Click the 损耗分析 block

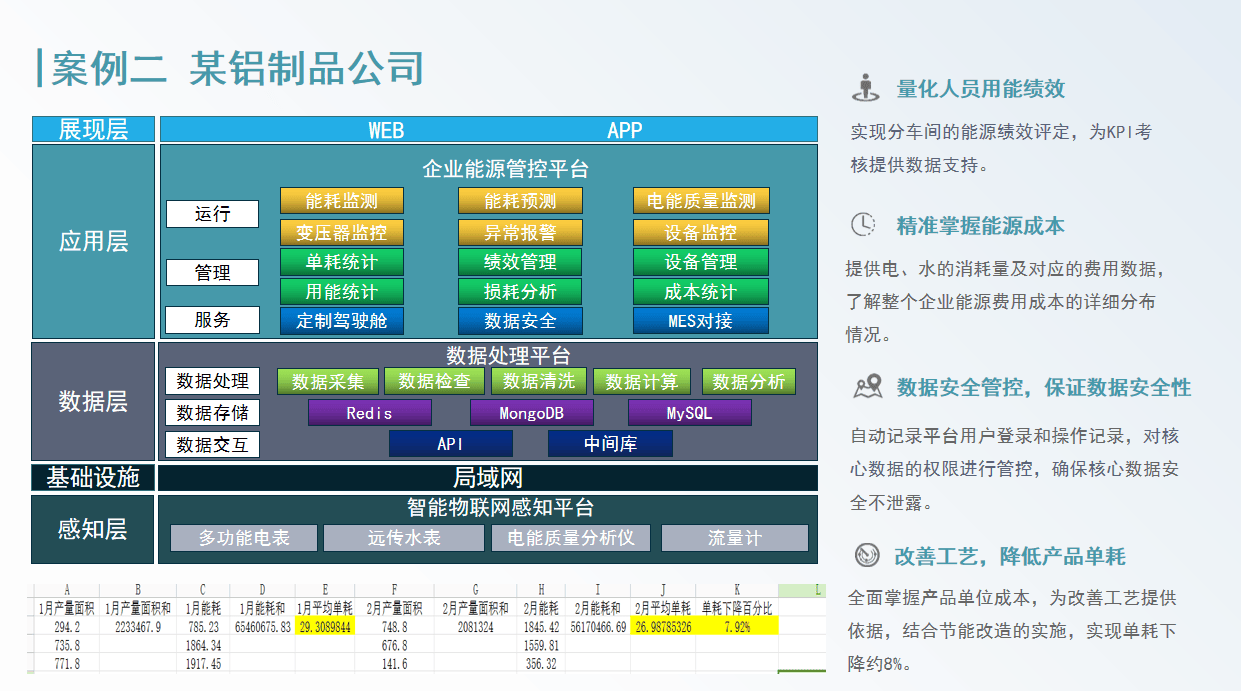[x=520, y=291]
